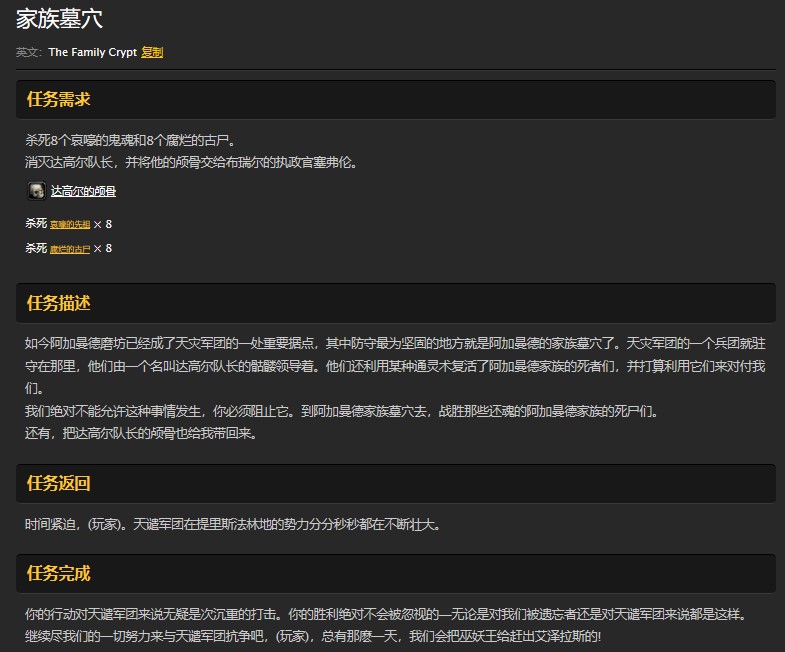Toggle the 任务完成 section header
The height and width of the screenshot is (652, 785).
coord(59,573)
